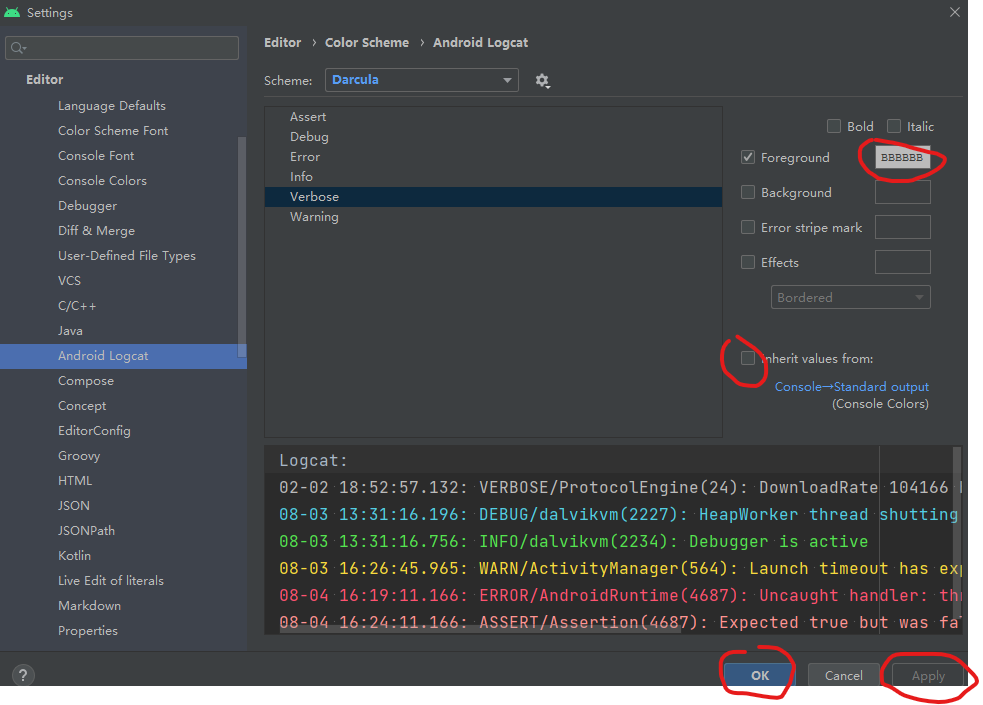Click the sidebar vertical scrollbar
Viewport: 983px width, 705px height.
tap(242, 248)
